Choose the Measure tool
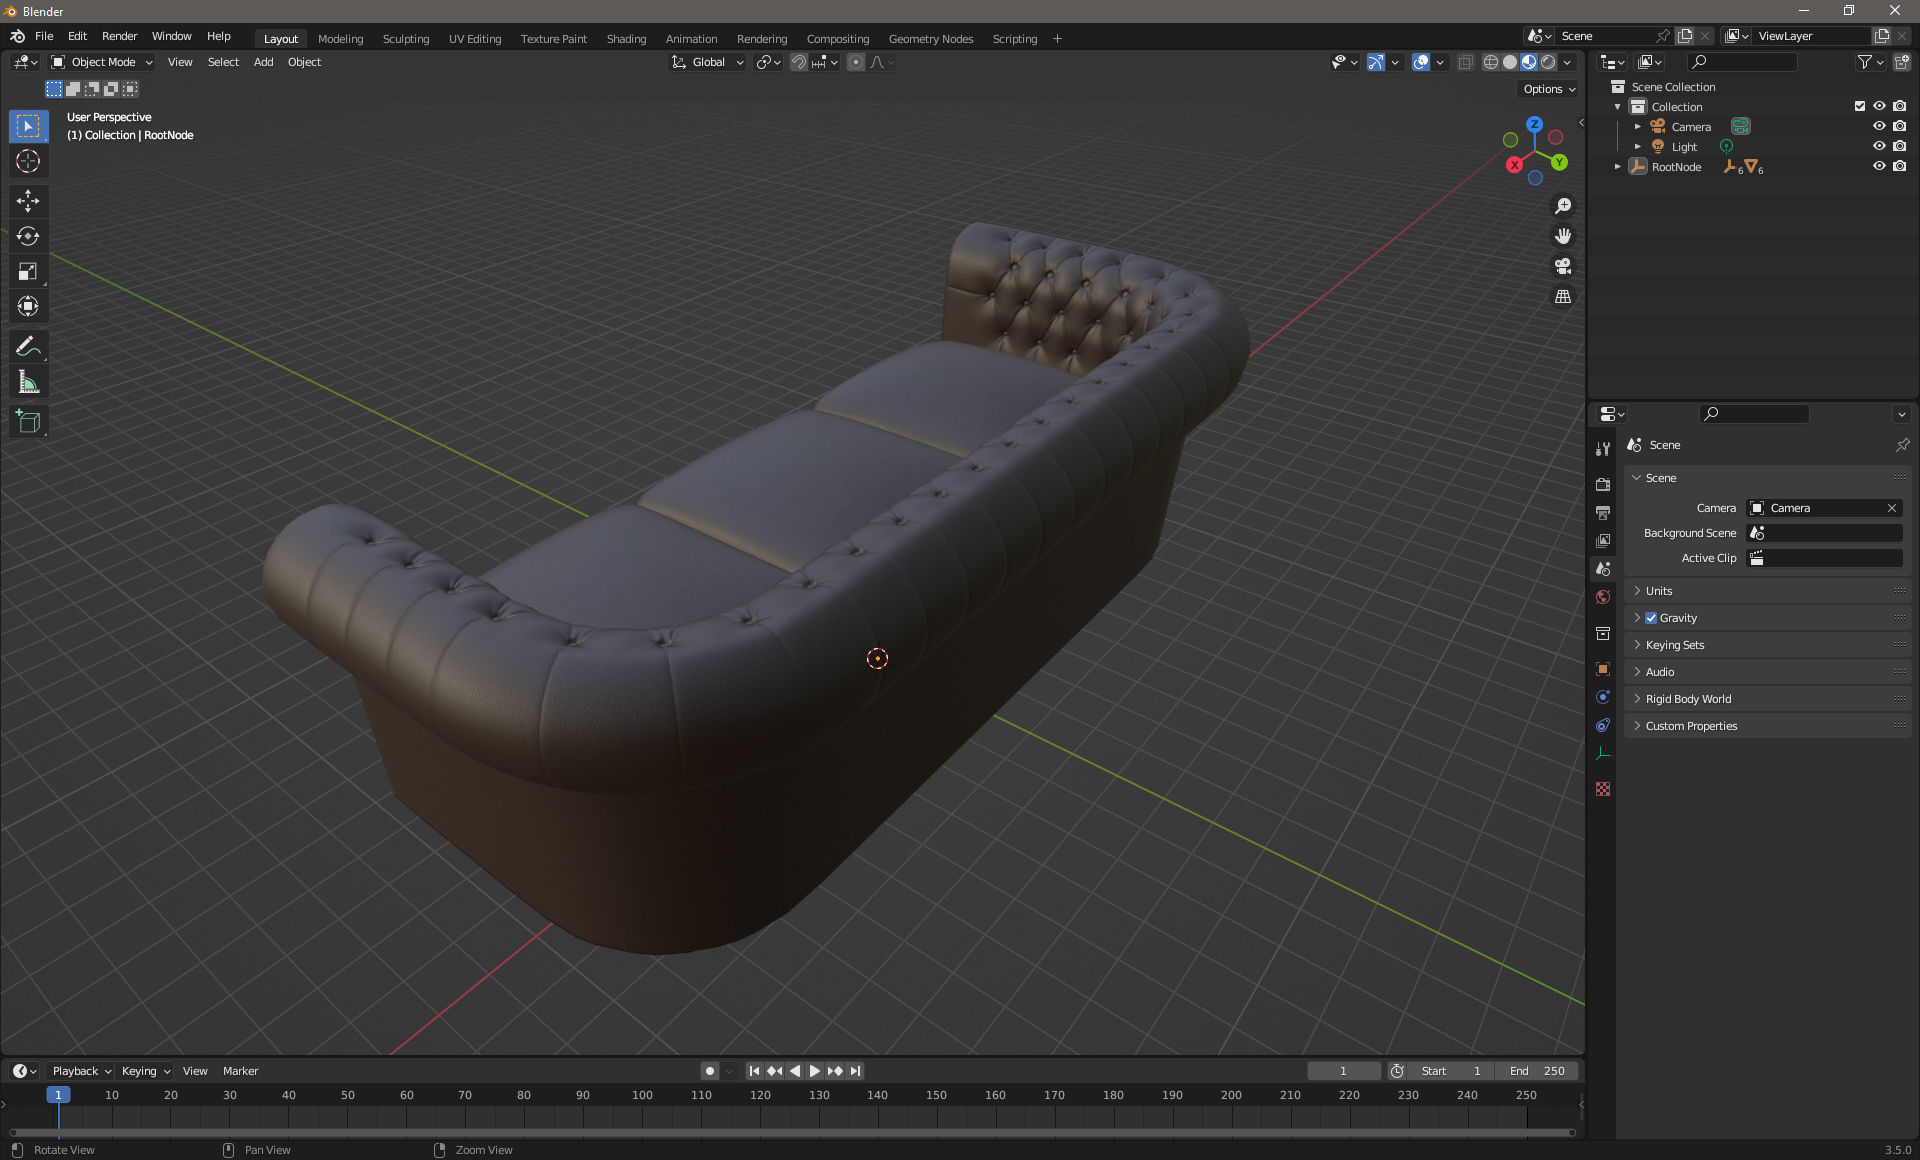This screenshot has width=1920, height=1160. 28,382
